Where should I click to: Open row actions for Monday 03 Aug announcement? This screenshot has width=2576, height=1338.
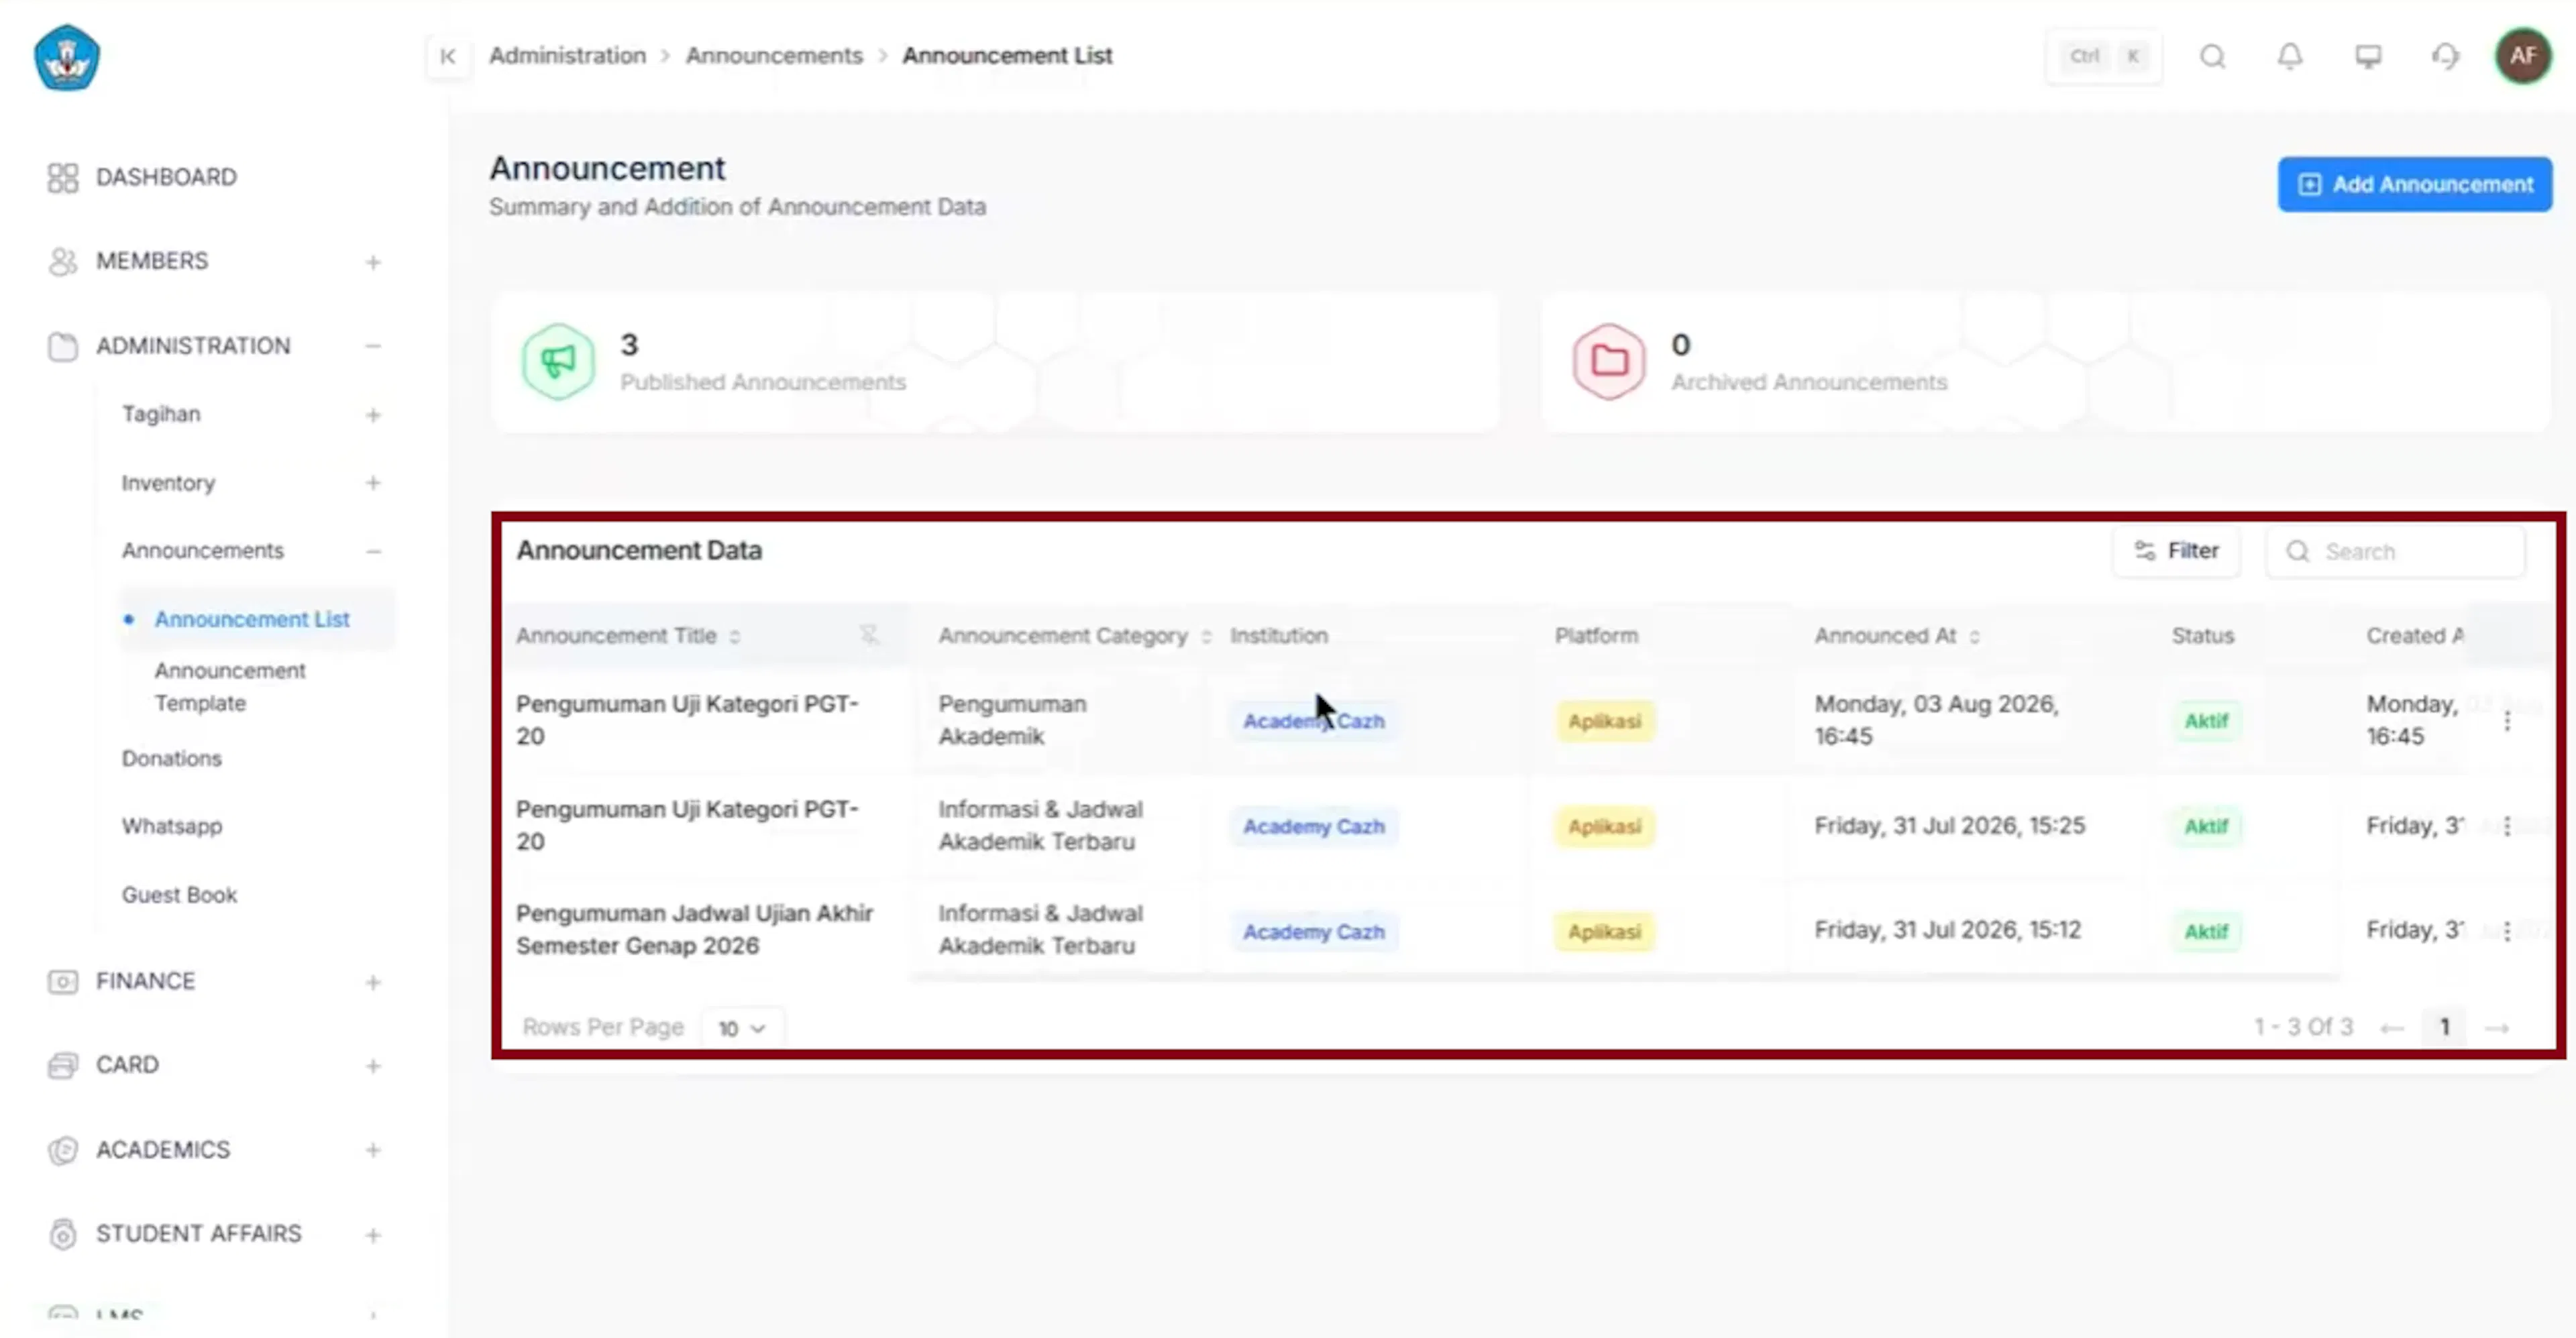point(2507,721)
